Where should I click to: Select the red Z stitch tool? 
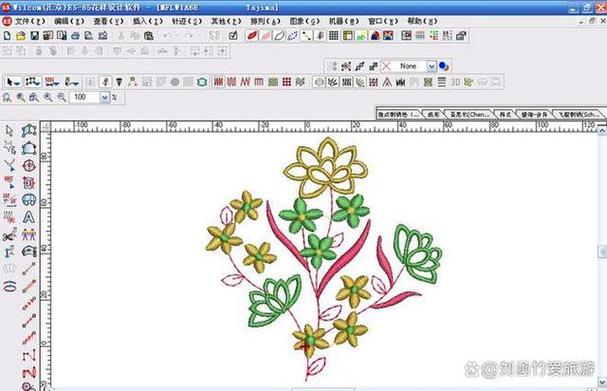point(29,372)
